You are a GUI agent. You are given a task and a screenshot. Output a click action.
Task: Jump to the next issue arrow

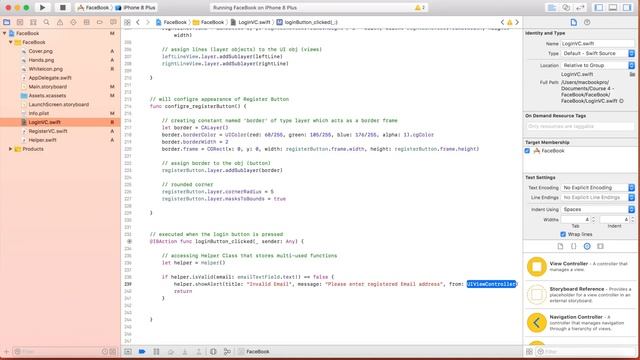coord(517,22)
